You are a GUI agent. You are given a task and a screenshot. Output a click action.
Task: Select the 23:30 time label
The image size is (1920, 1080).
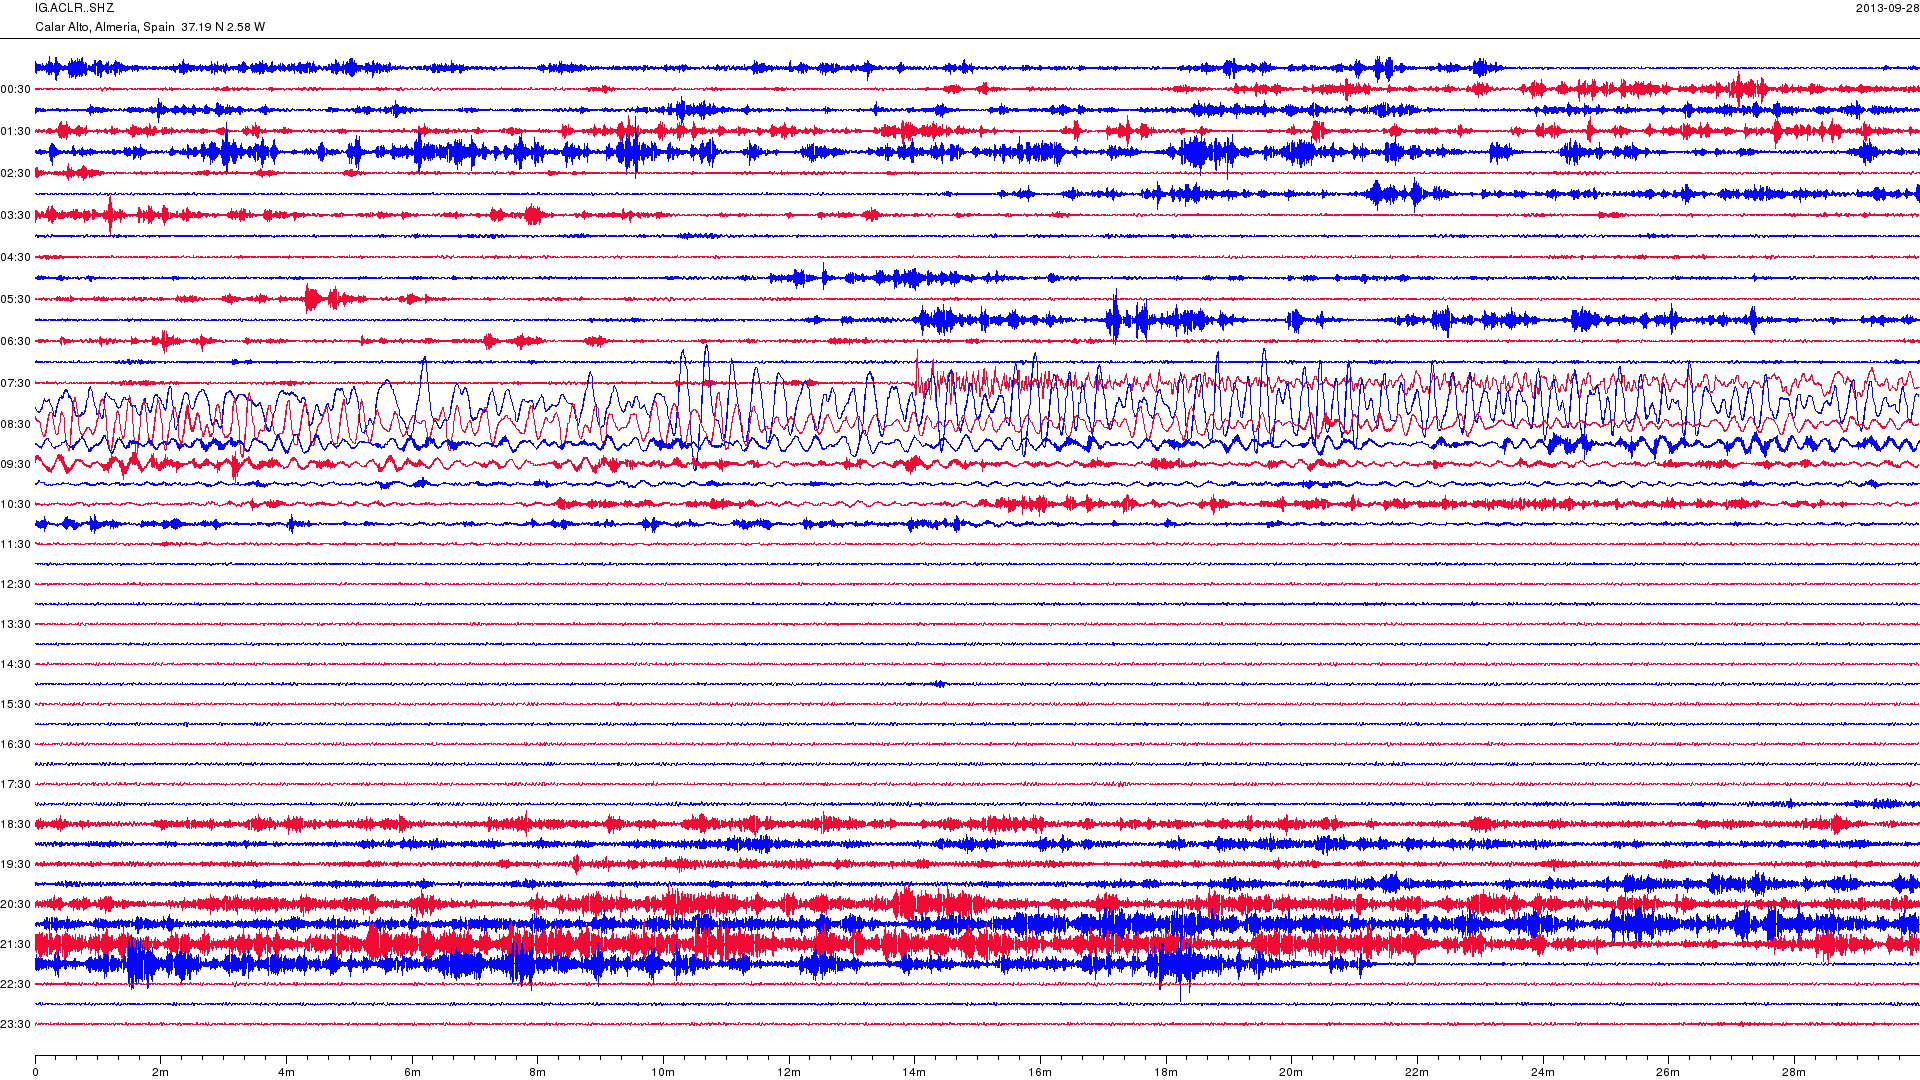pyautogui.click(x=16, y=1025)
